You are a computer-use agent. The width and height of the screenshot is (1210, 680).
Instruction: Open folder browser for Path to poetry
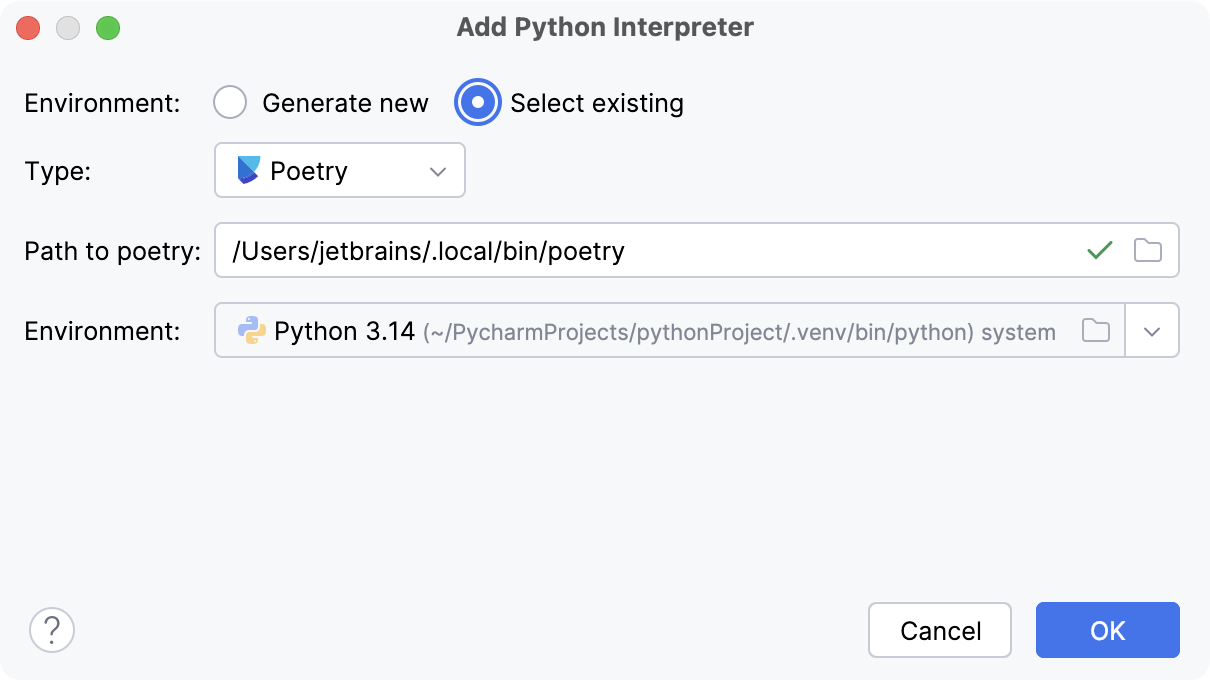(x=1147, y=250)
